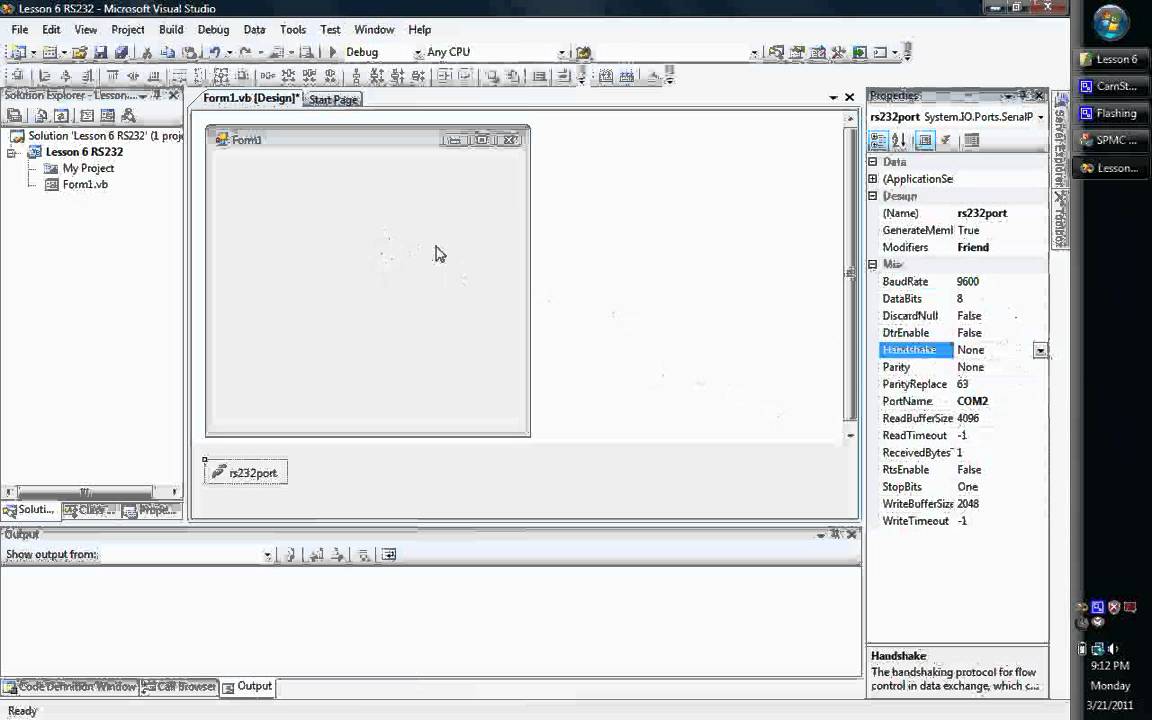Toggle Word Wrap in Output toolbar
Image resolution: width=1152 pixels, height=720 pixels.
point(389,555)
